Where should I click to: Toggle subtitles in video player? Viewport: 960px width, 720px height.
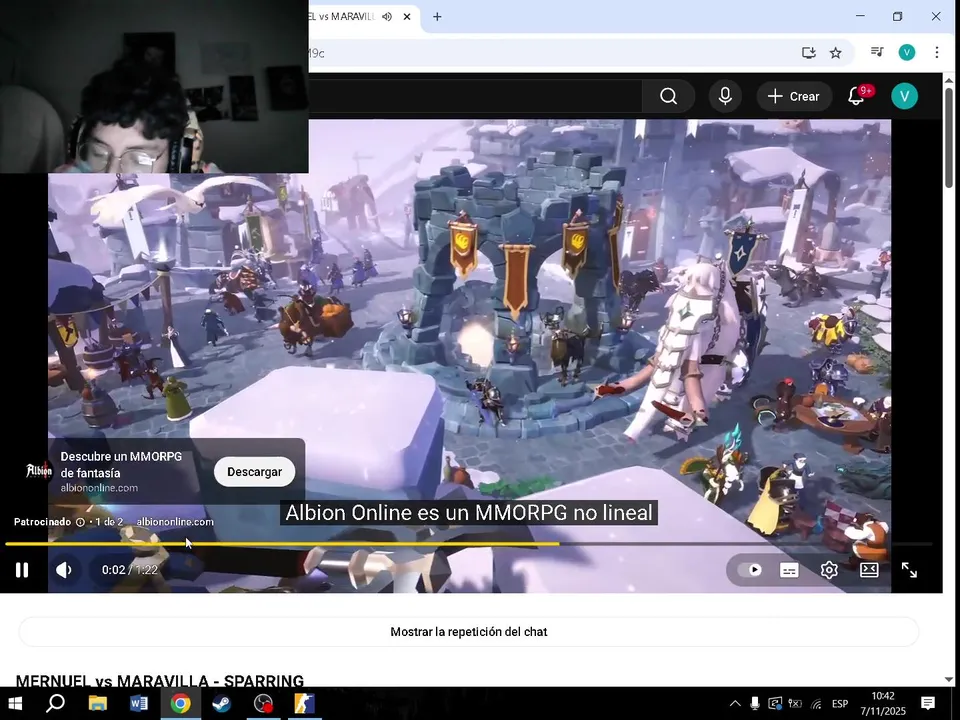click(x=789, y=570)
